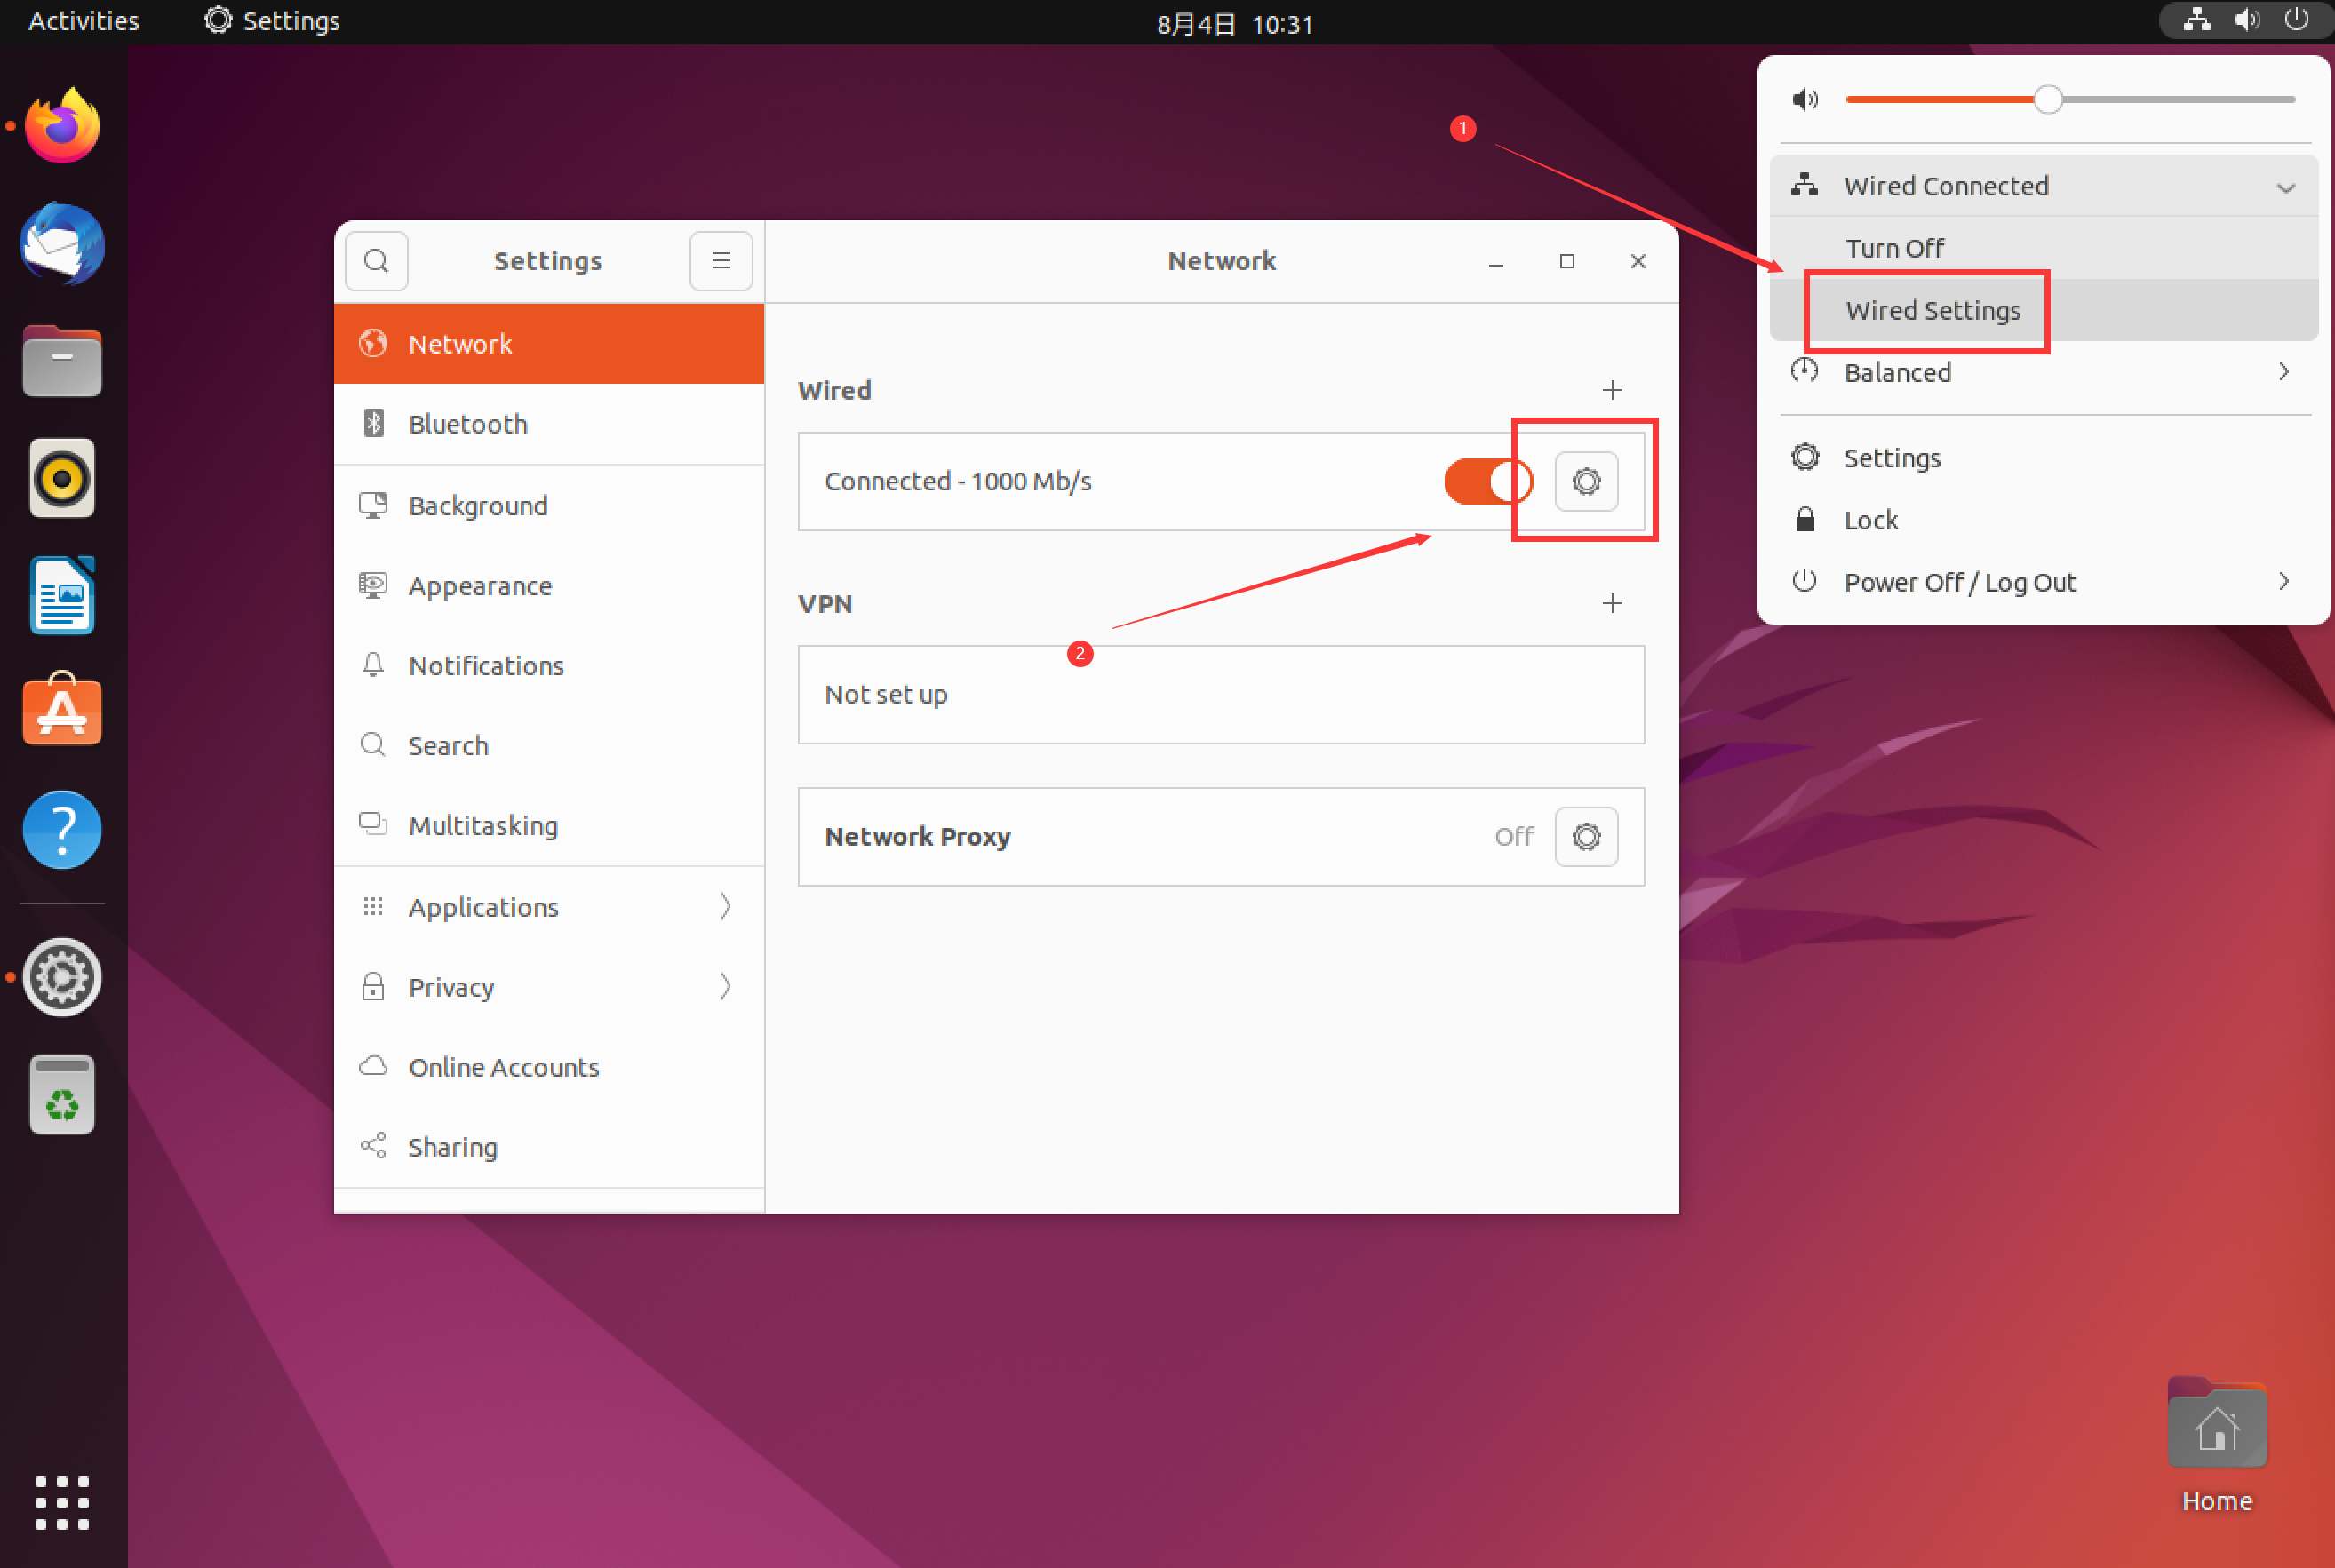Click the Settings search icon

click(376, 261)
